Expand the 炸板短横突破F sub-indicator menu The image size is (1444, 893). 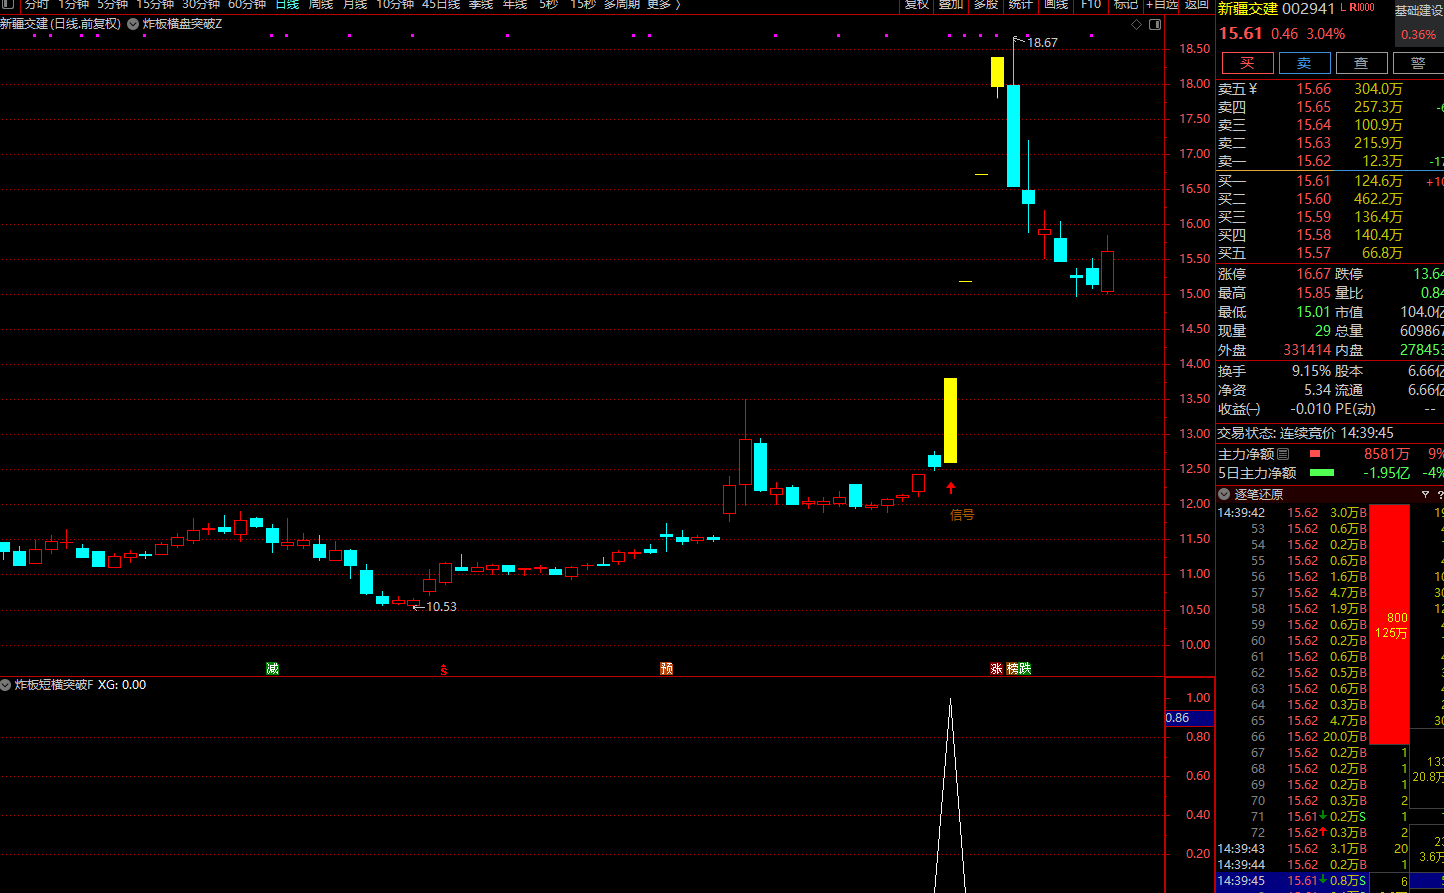pyautogui.click(x=6, y=685)
